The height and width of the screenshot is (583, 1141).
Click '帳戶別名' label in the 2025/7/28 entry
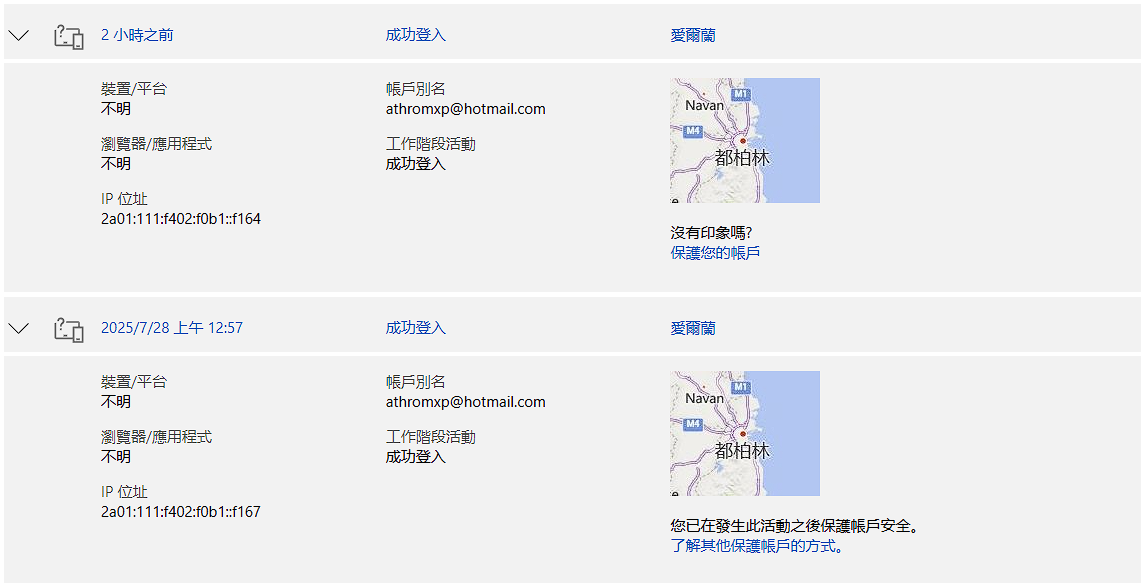(416, 382)
